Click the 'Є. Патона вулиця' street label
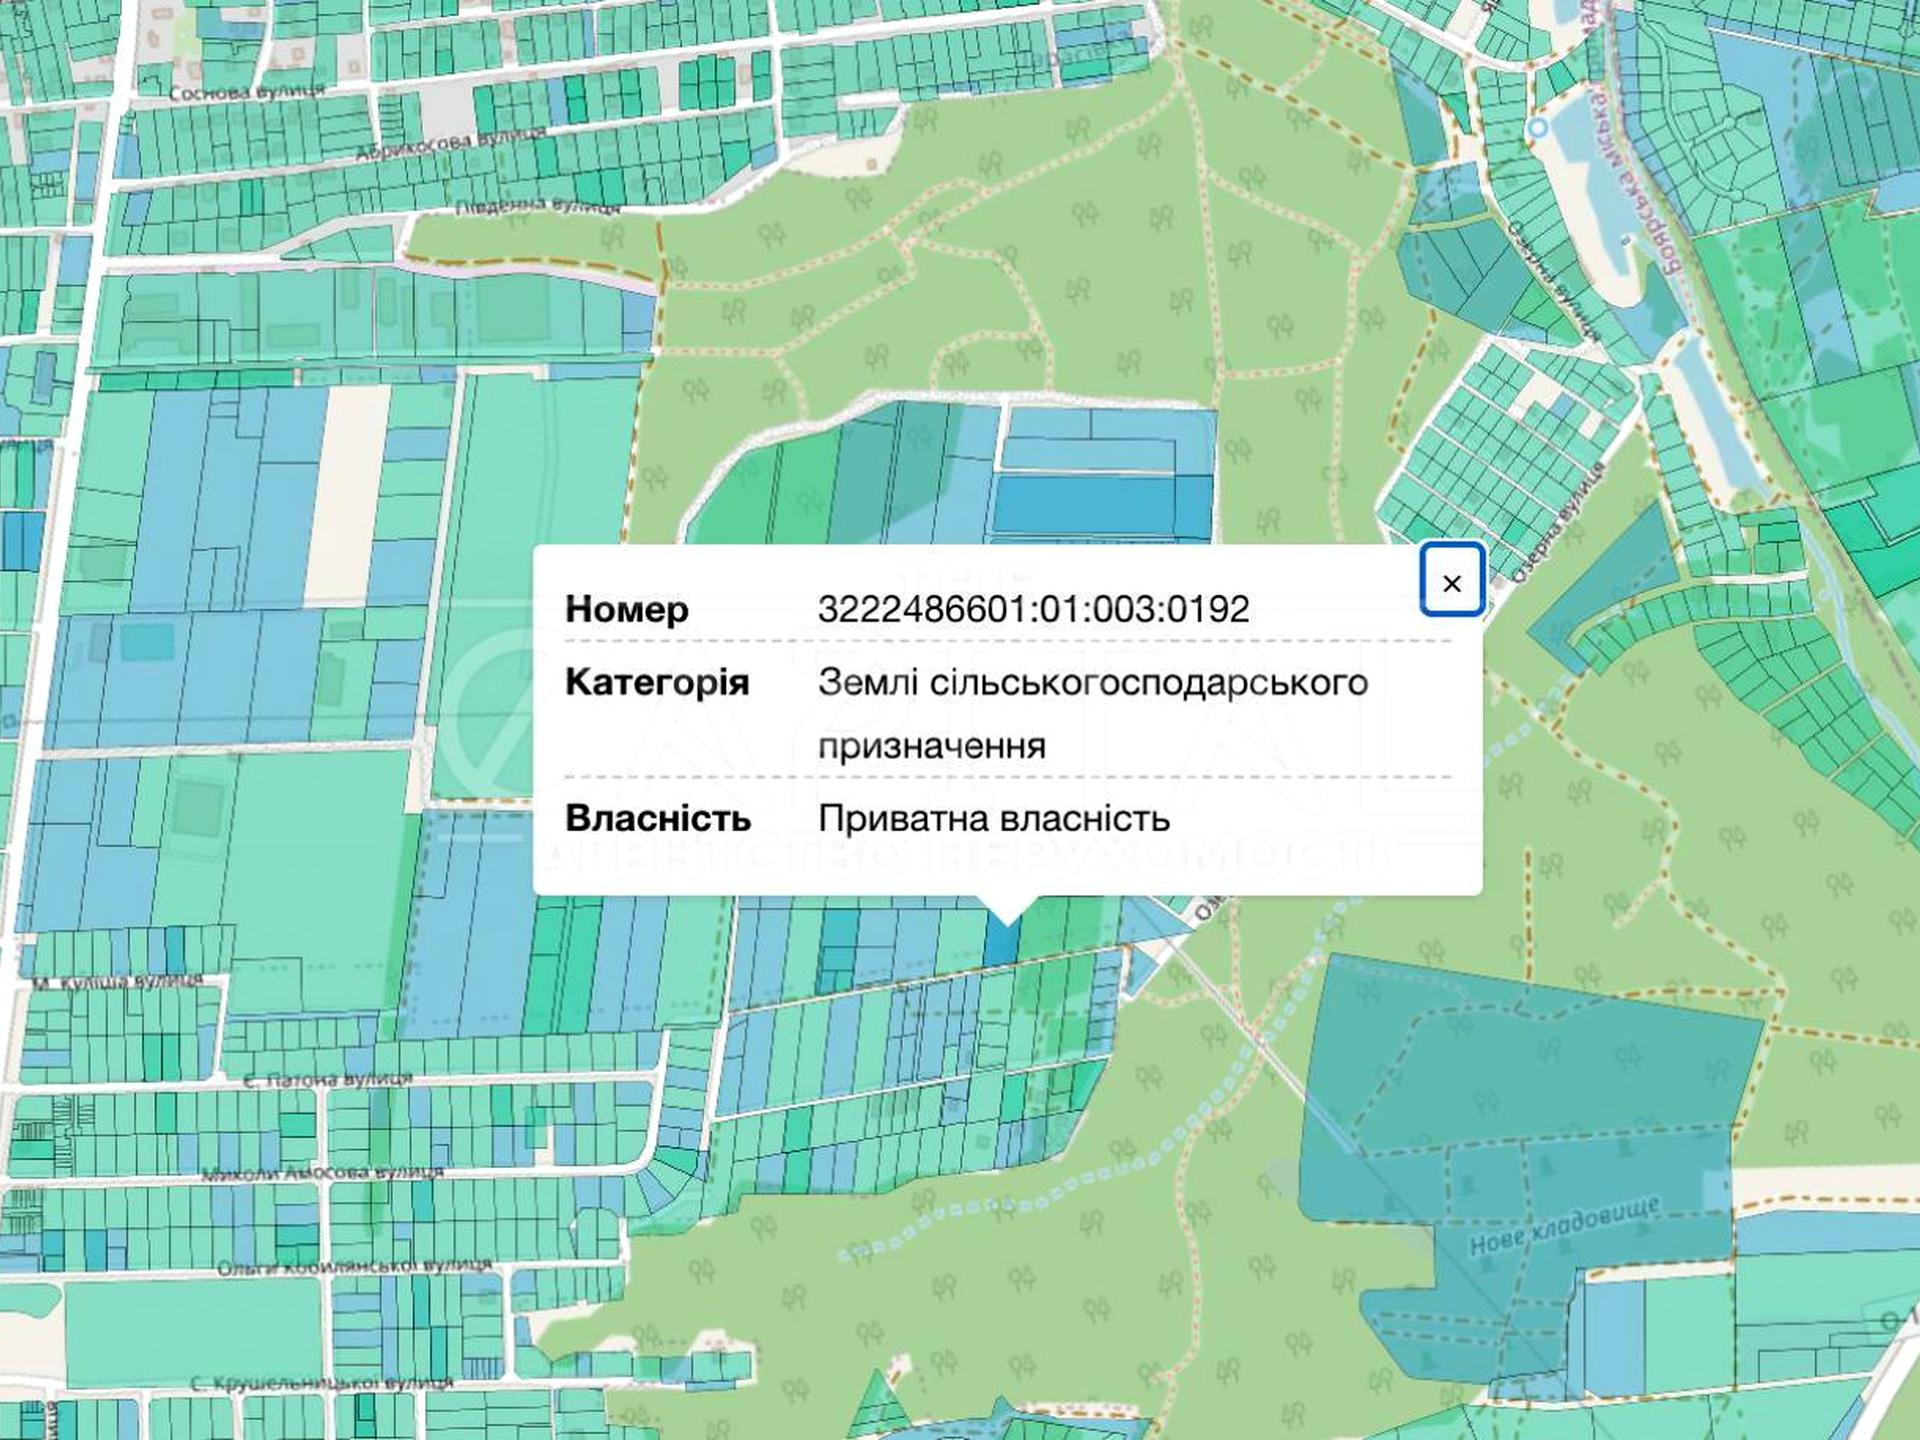 tap(328, 1080)
